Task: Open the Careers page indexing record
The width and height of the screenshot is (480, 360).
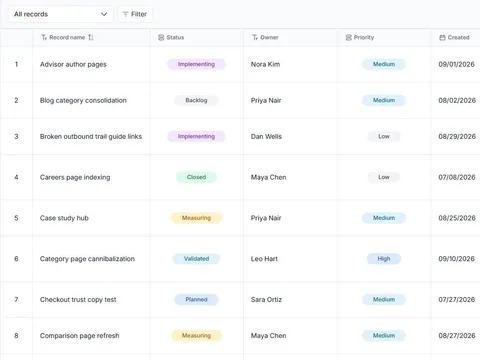Action: tap(75, 177)
